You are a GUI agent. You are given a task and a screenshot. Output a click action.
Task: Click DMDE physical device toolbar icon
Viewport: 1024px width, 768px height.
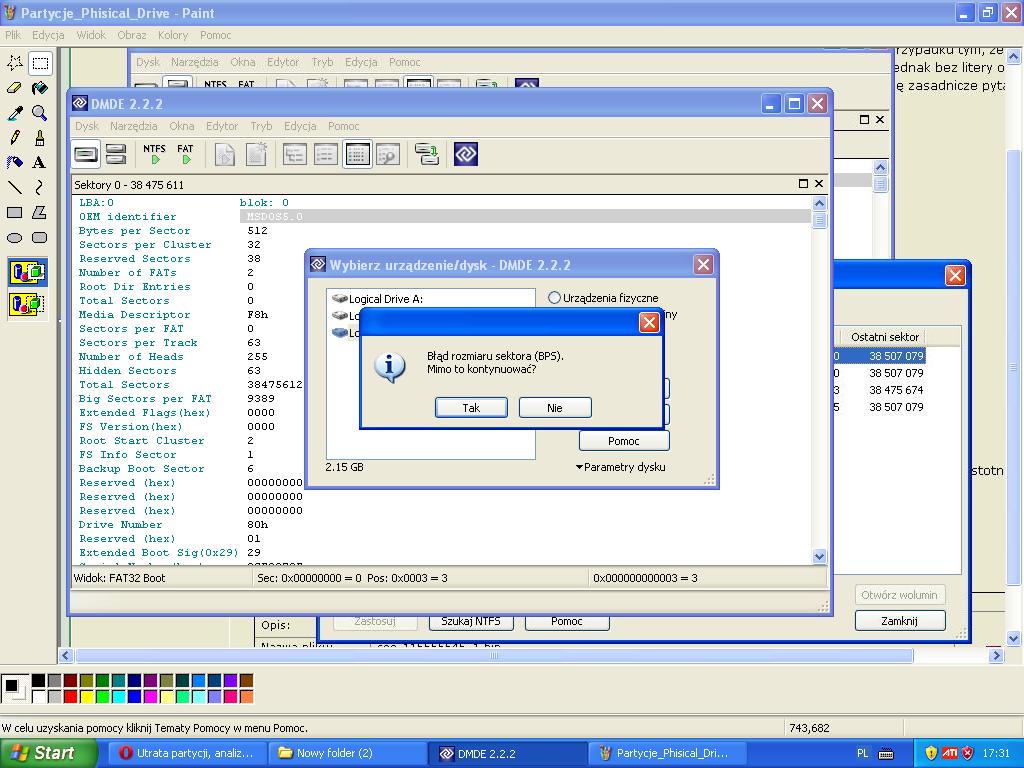tap(86, 154)
